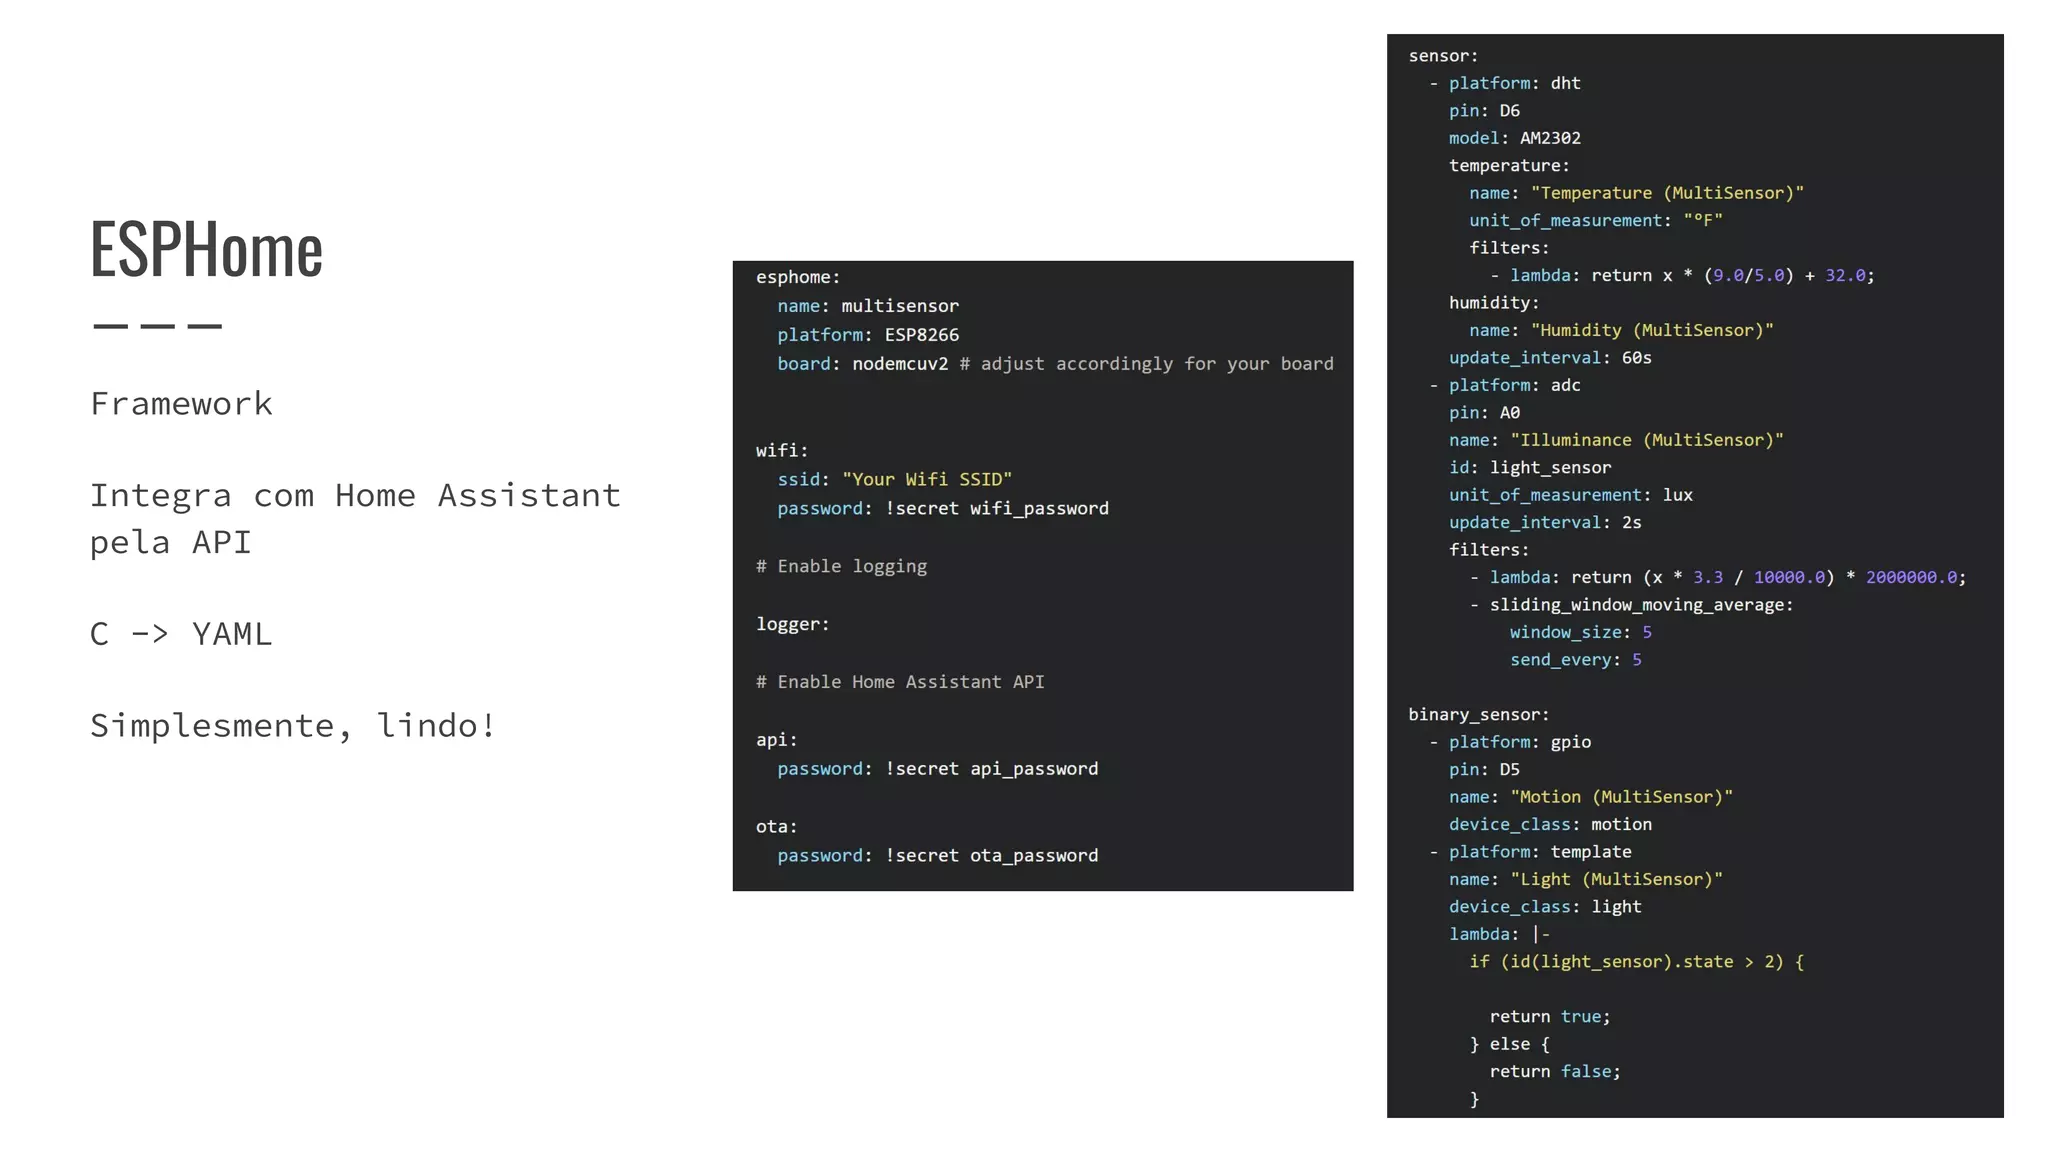Click the 'binary_sensor:' key
The image size is (2048, 1152).
tap(1479, 715)
